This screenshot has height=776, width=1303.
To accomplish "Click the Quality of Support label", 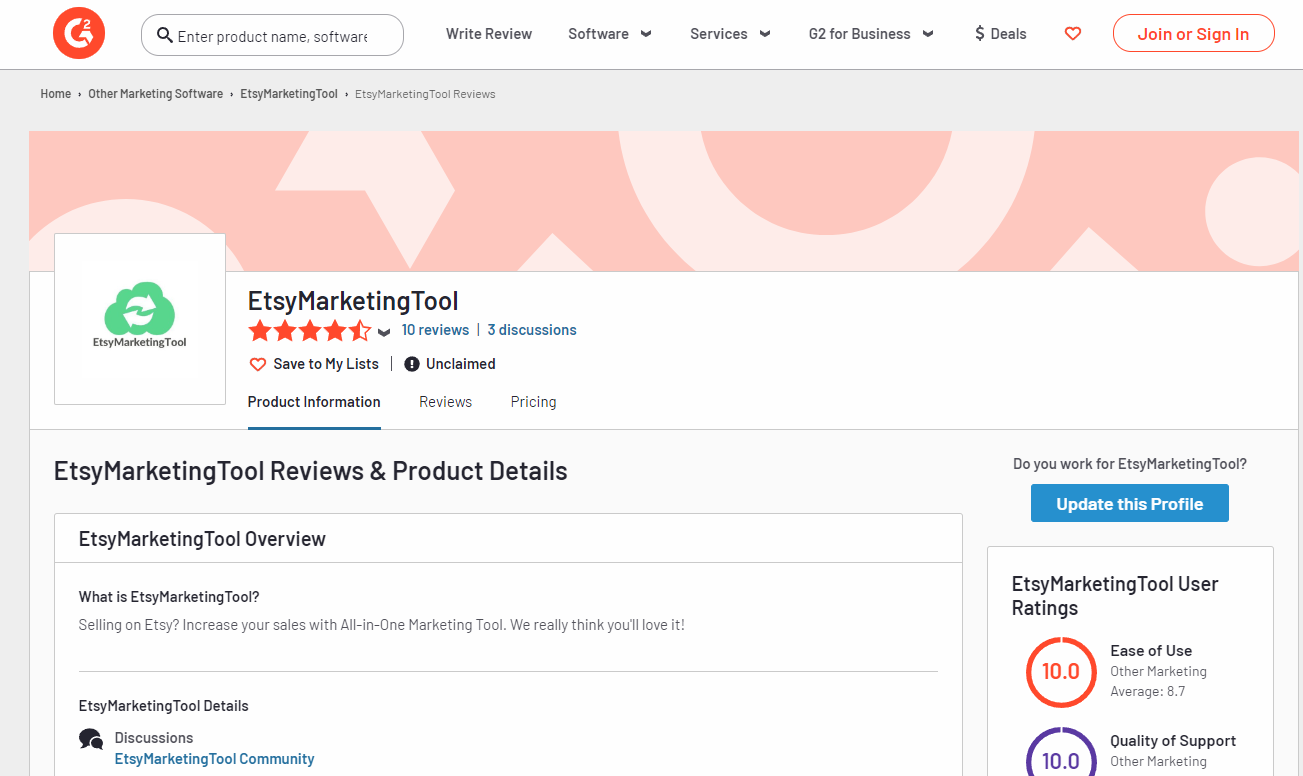I will [1173, 741].
